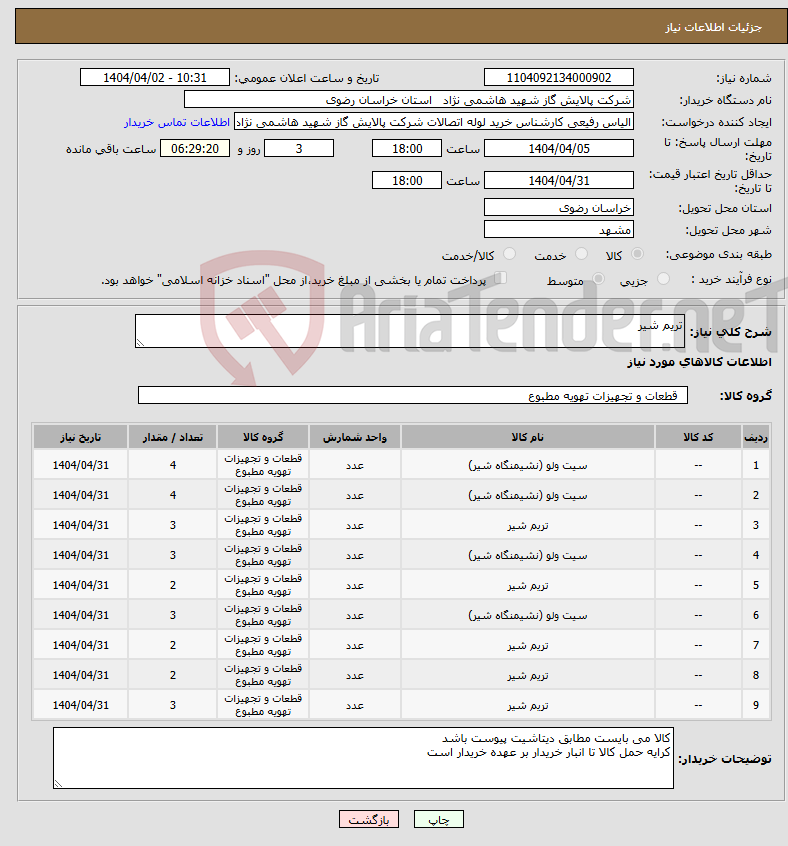
Task: Click the quantity cell in row 9
Action: click(173, 705)
